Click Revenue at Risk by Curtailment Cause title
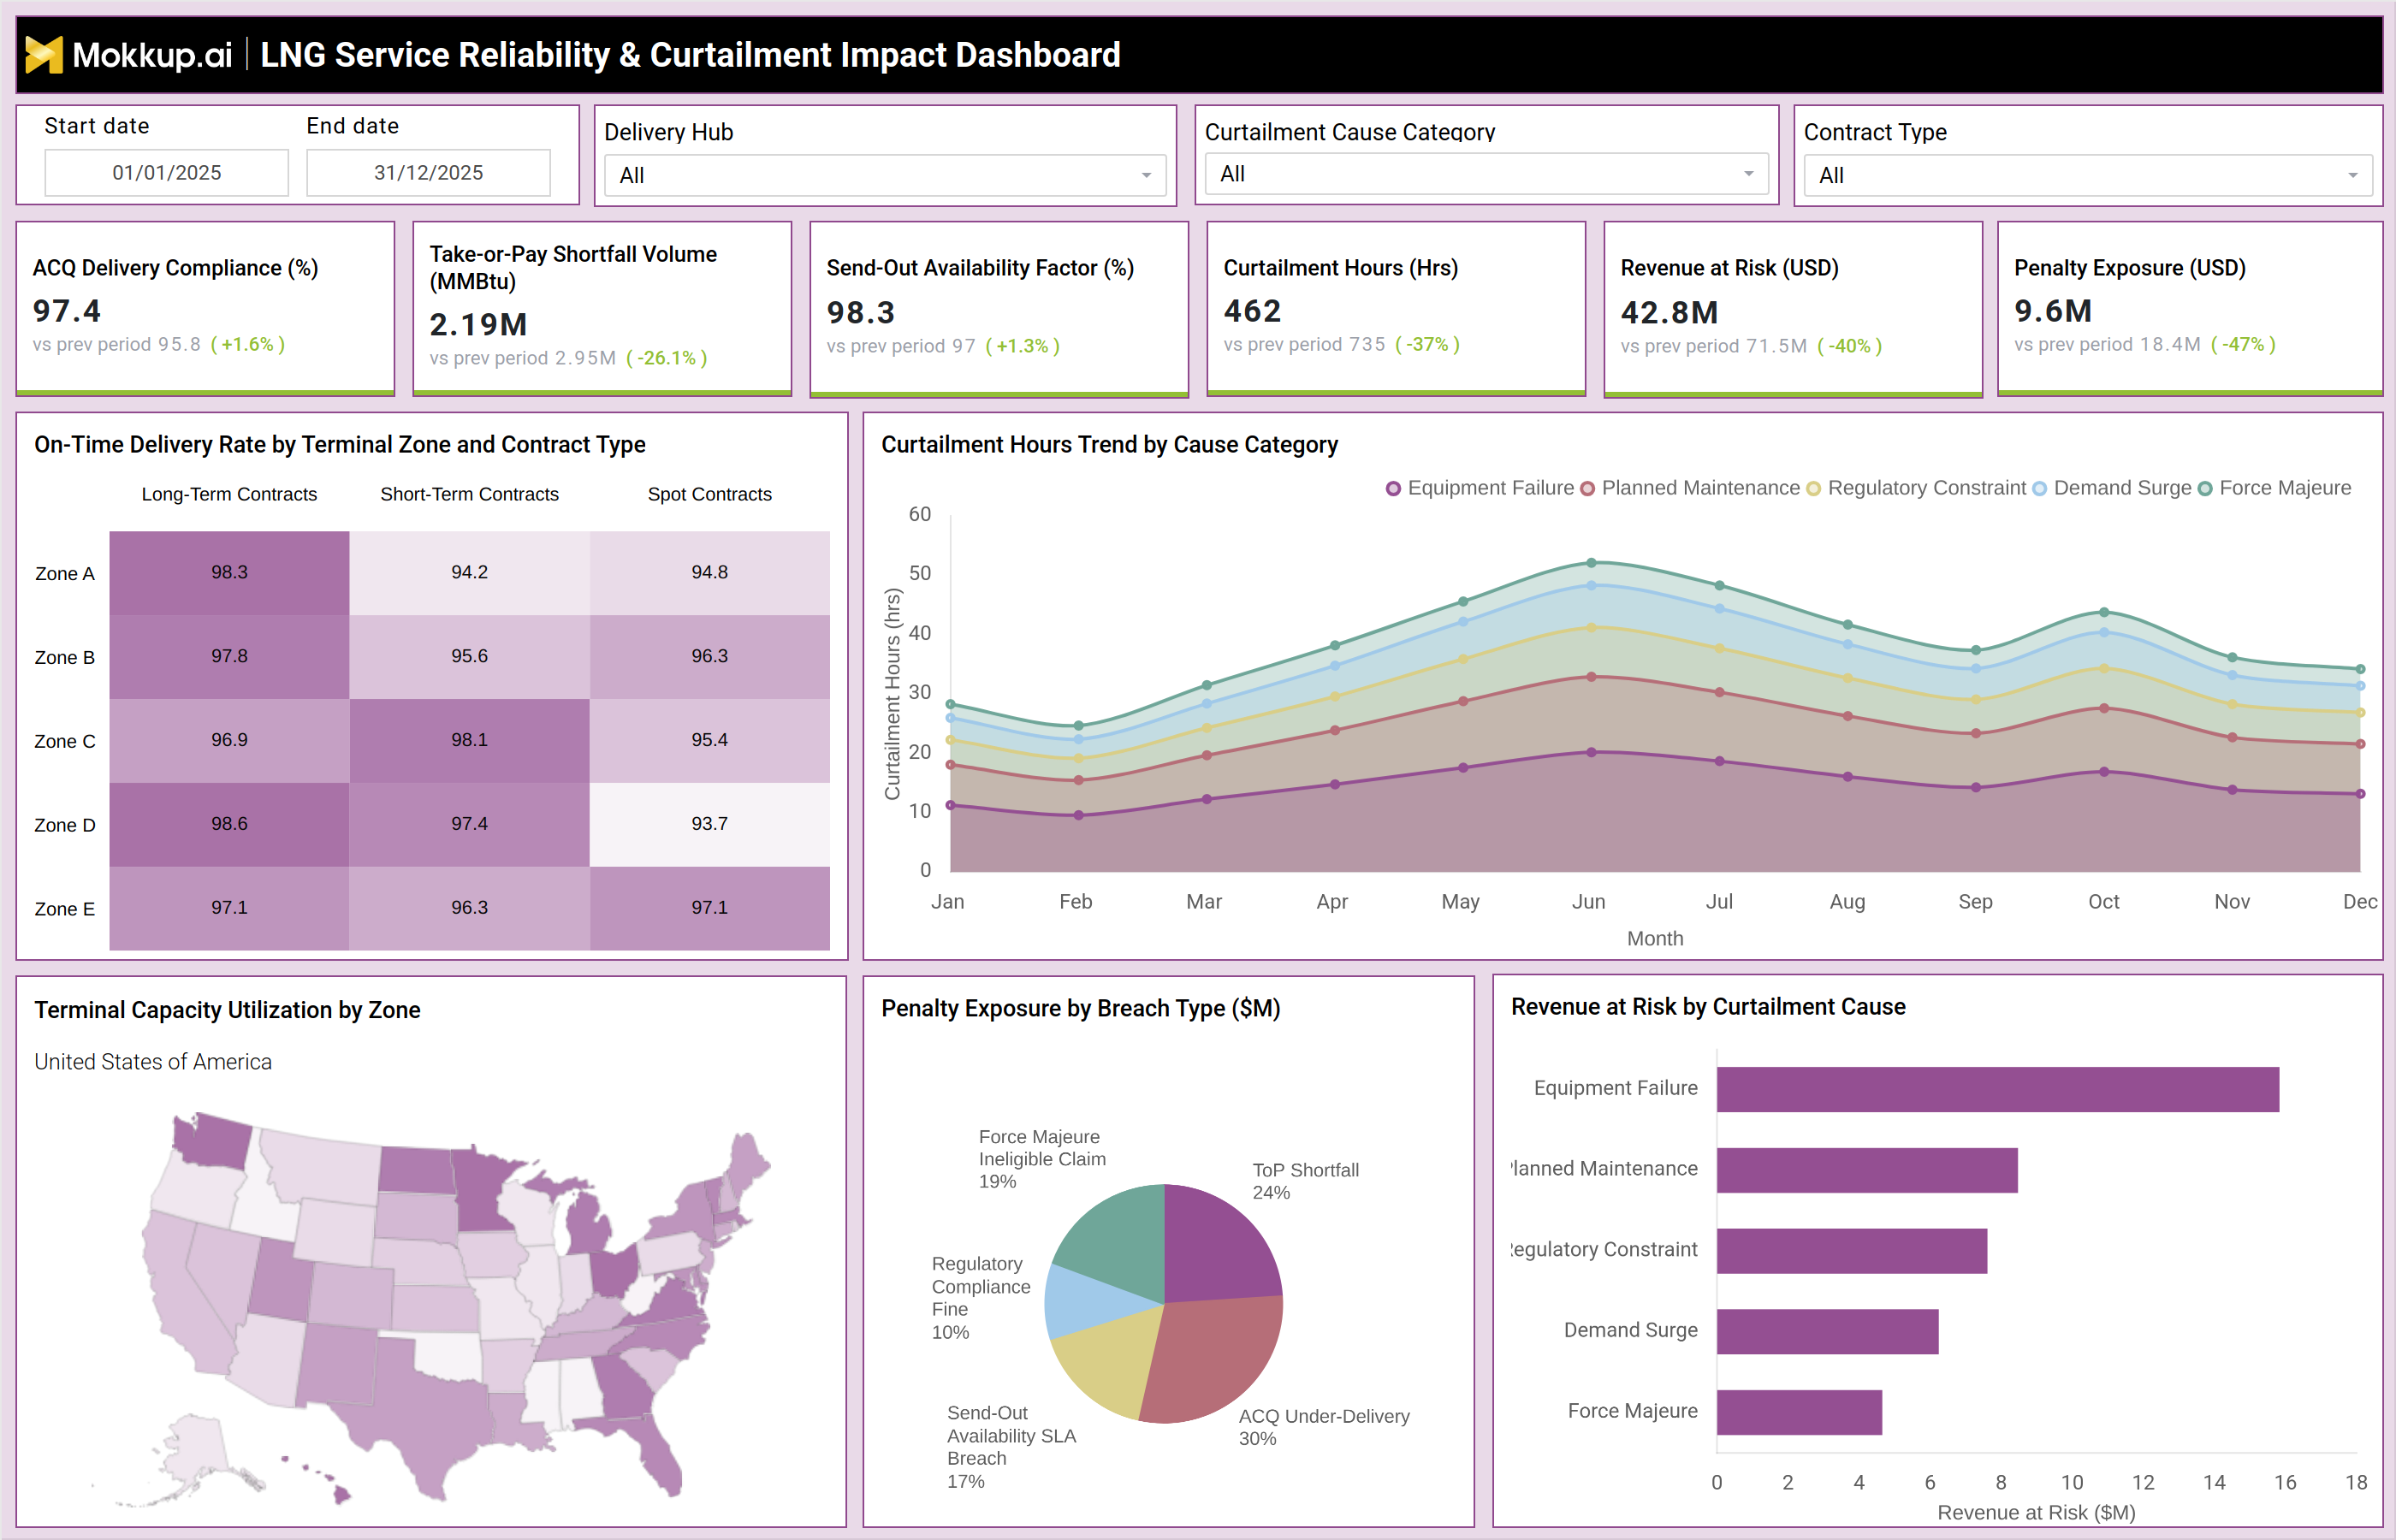 coord(1708,1007)
